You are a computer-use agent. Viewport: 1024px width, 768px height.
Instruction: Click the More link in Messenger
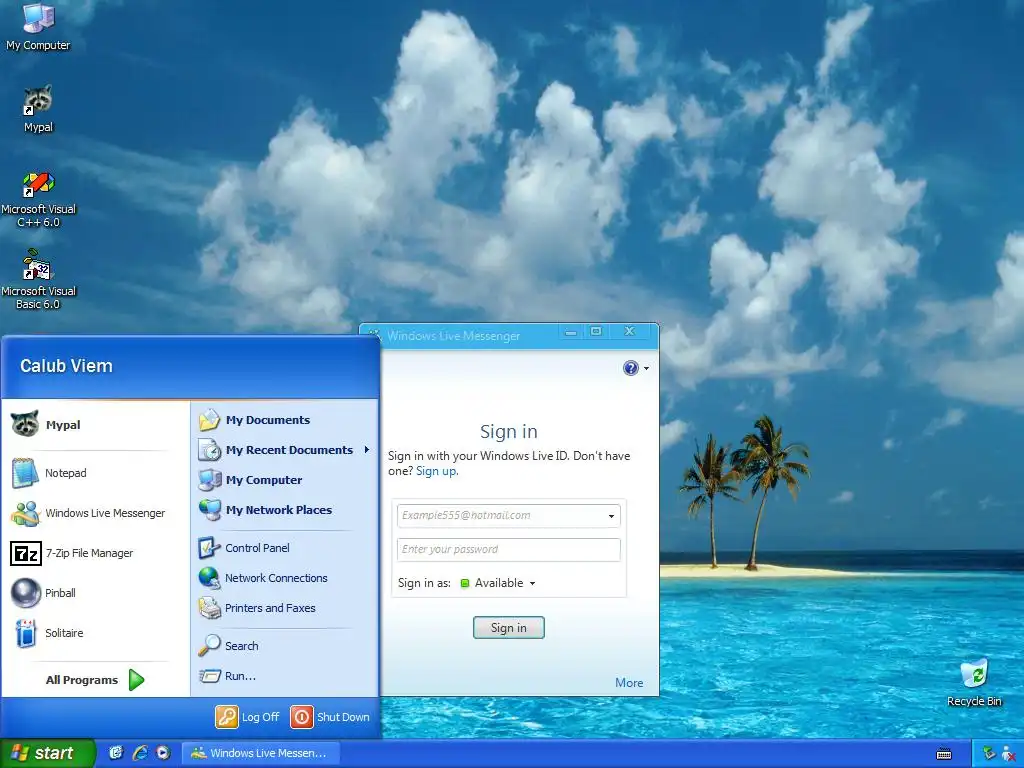click(x=629, y=682)
